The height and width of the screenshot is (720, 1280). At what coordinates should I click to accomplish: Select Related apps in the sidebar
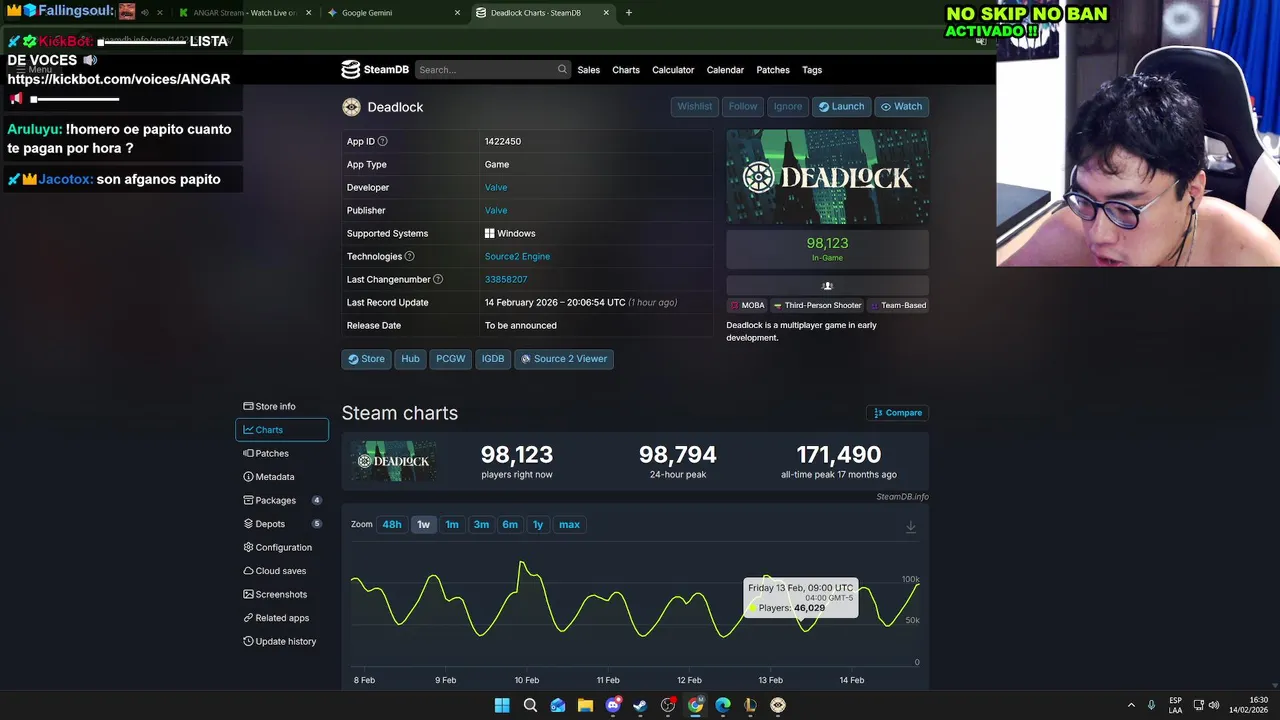pyautogui.click(x=282, y=618)
